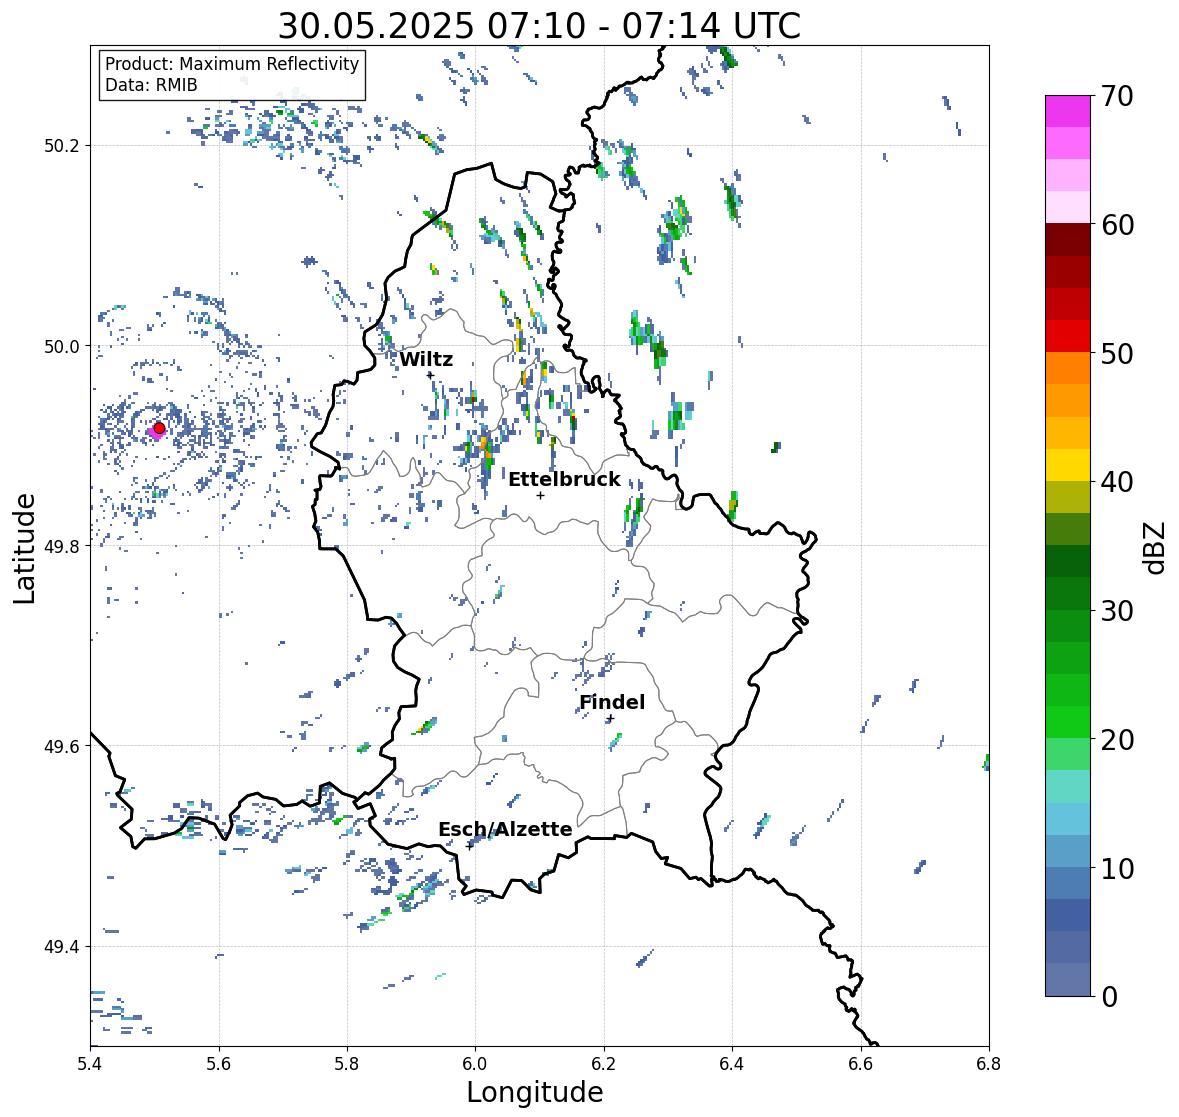Click the Findel station label

612,702
